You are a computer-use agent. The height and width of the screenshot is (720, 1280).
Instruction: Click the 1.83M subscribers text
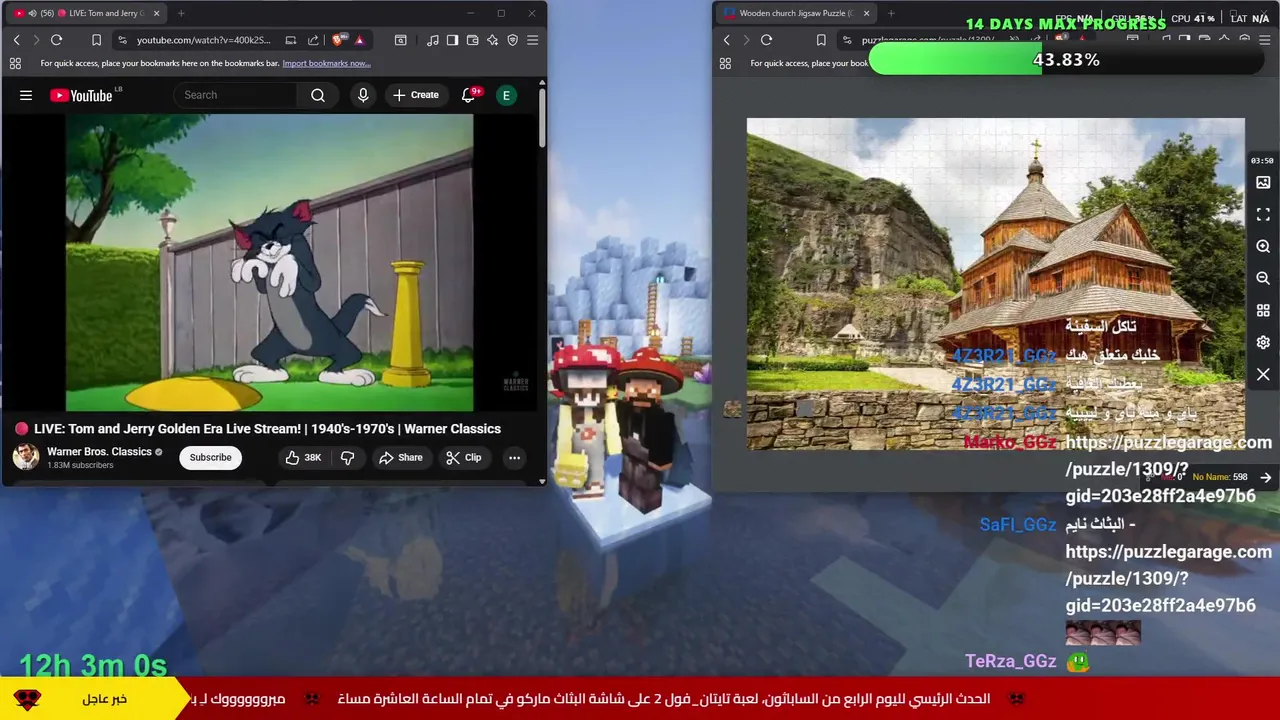pyautogui.click(x=80, y=466)
